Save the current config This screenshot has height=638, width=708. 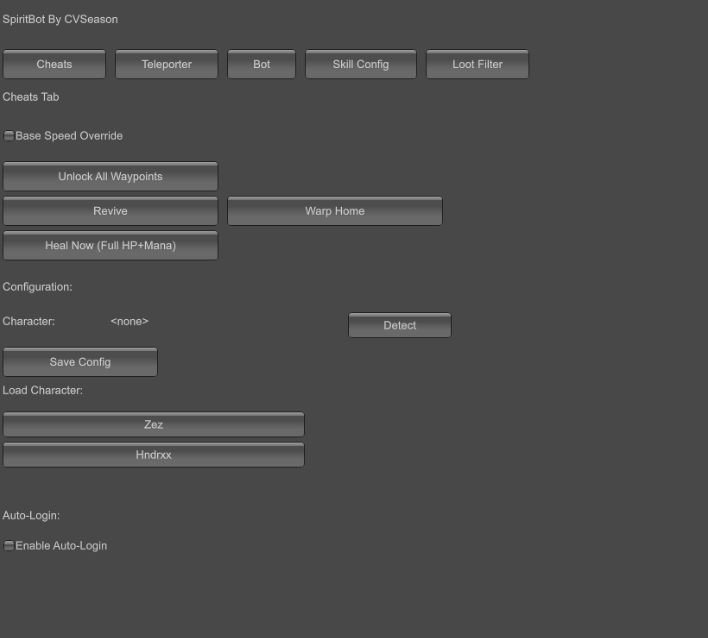tap(80, 362)
